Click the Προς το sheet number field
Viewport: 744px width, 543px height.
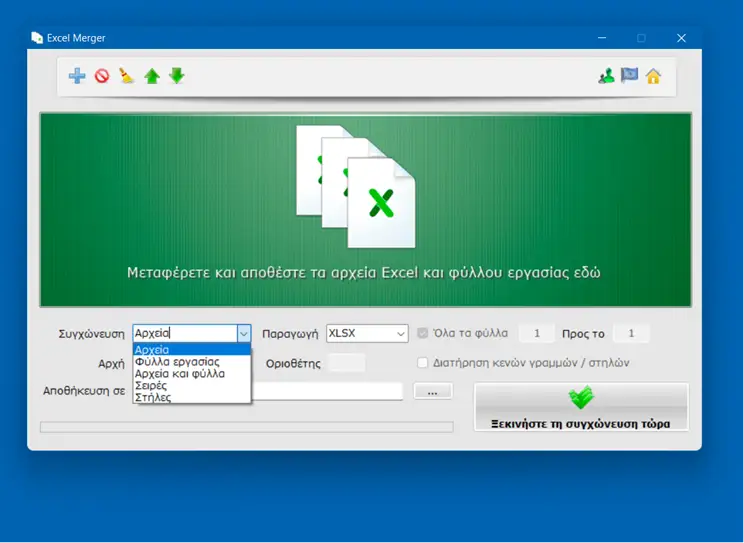coord(631,334)
